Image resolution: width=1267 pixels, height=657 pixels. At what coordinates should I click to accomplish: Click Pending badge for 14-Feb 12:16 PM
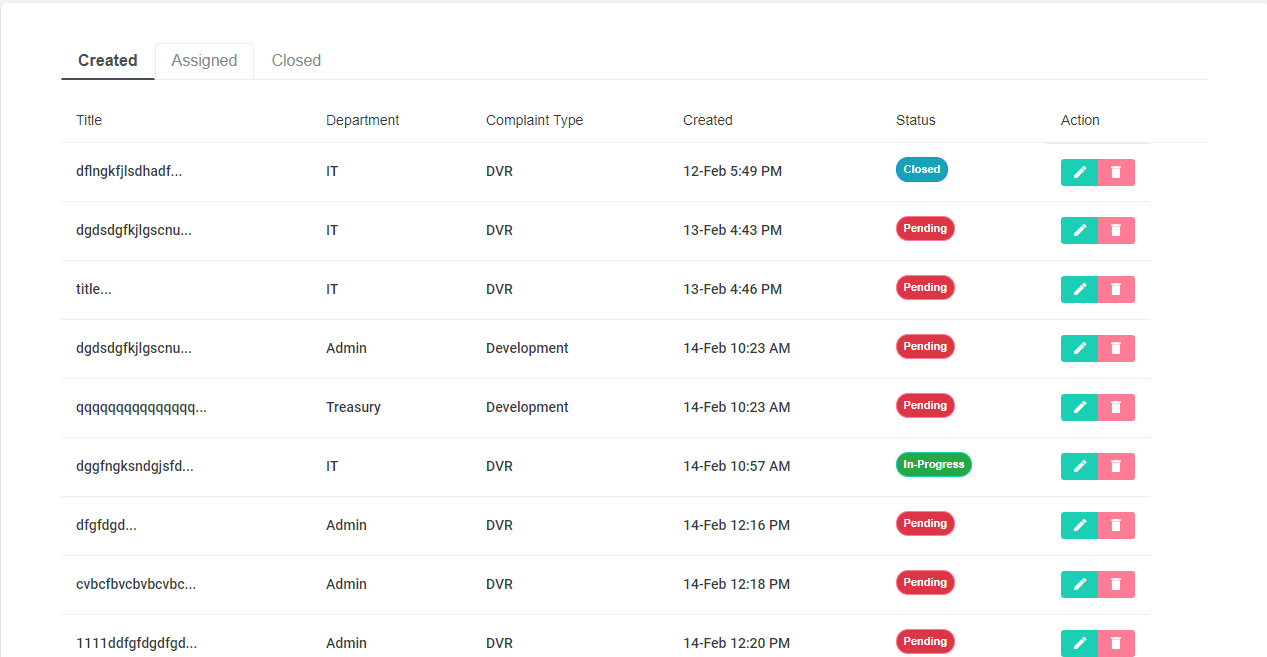(x=925, y=524)
